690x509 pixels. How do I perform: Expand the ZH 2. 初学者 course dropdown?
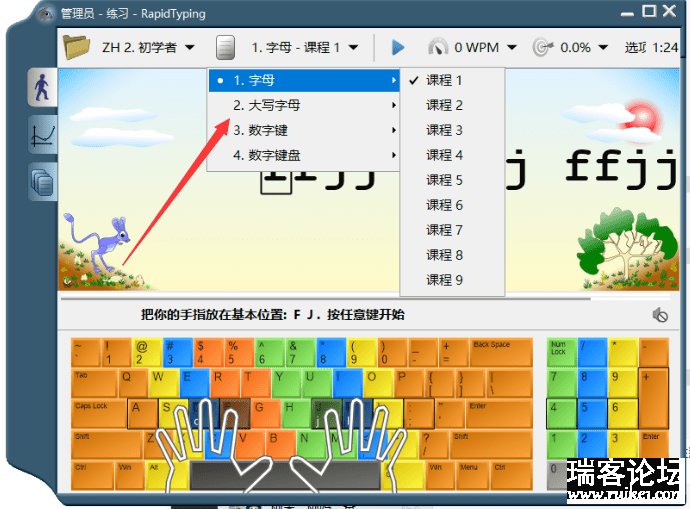tap(190, 47)
